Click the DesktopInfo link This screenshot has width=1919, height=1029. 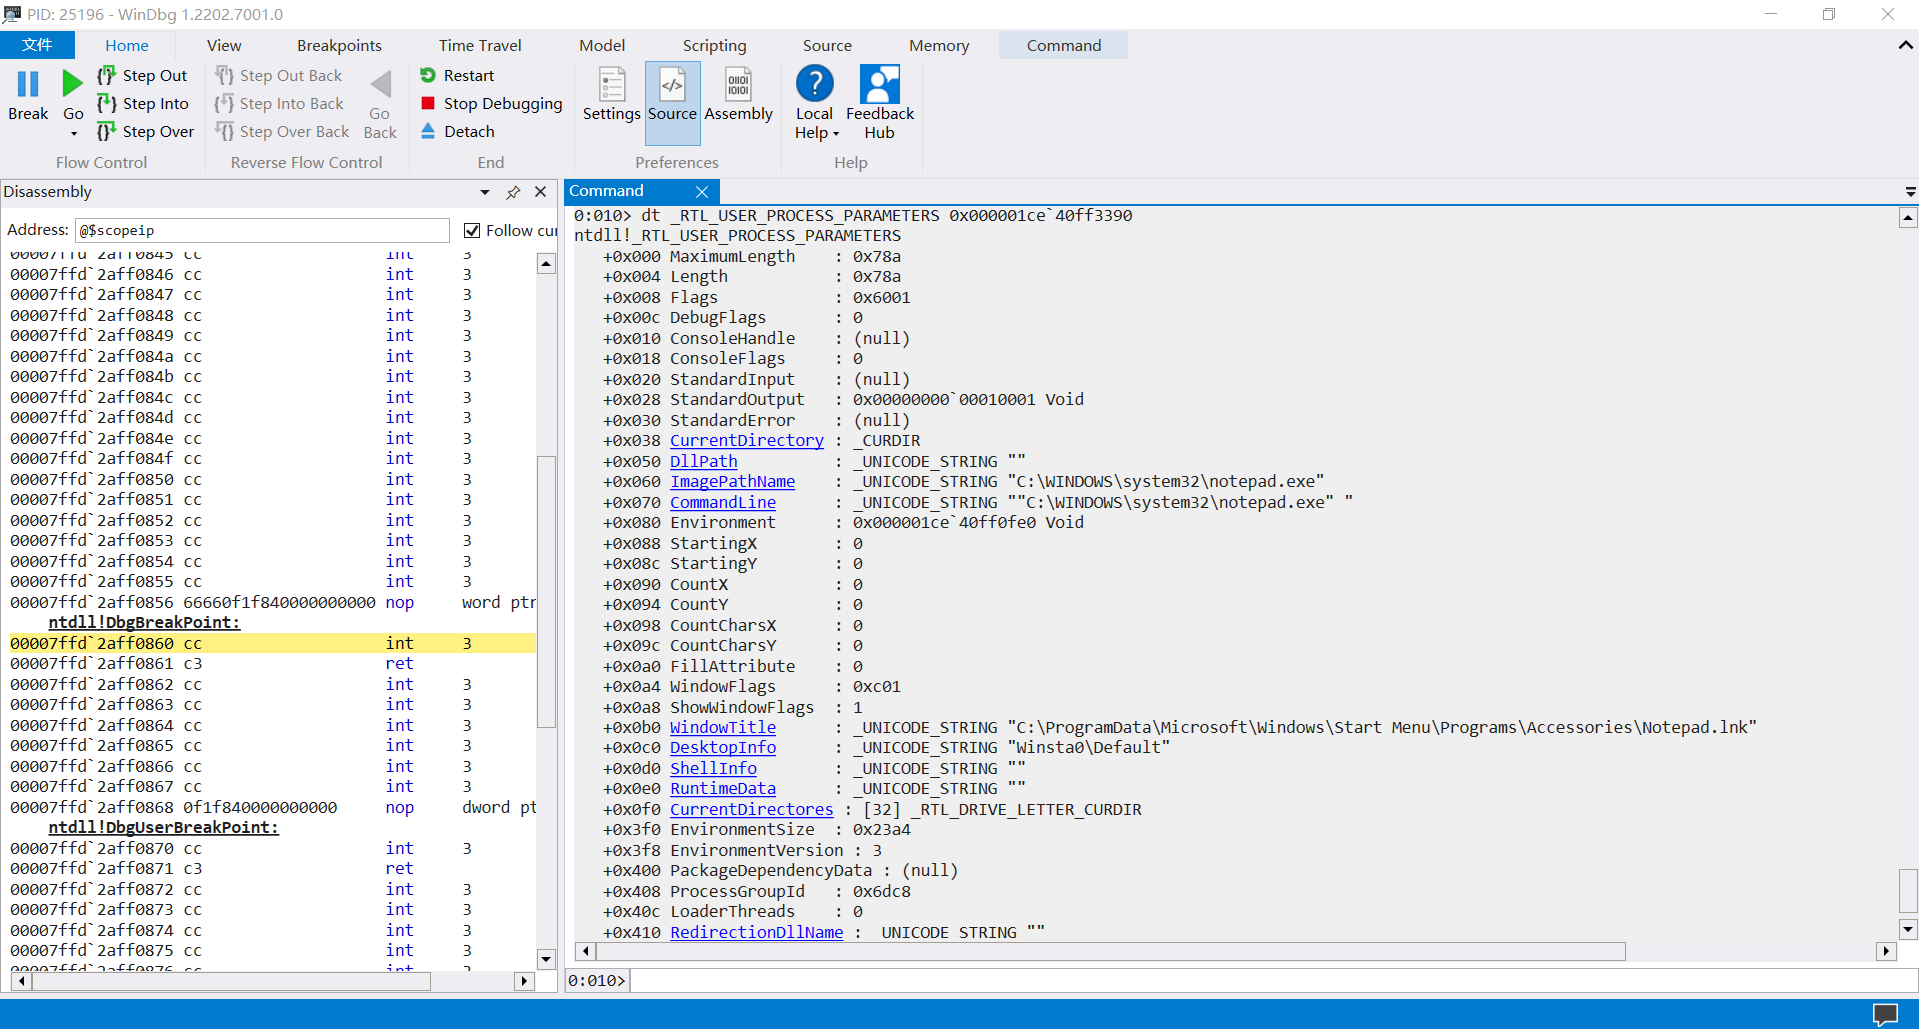point(723,747)
